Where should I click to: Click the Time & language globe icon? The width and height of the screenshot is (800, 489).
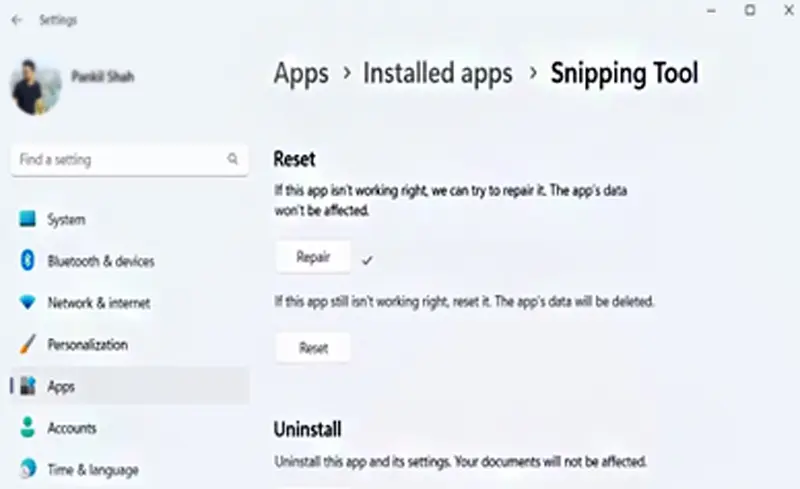click(x=28, y=468)
